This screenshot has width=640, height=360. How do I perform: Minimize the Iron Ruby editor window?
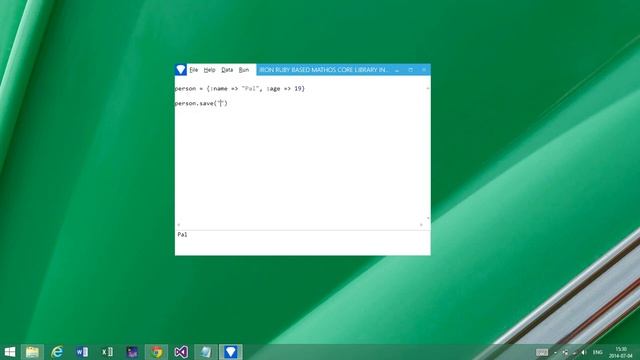pyautogui.click(x=397, y=70)
